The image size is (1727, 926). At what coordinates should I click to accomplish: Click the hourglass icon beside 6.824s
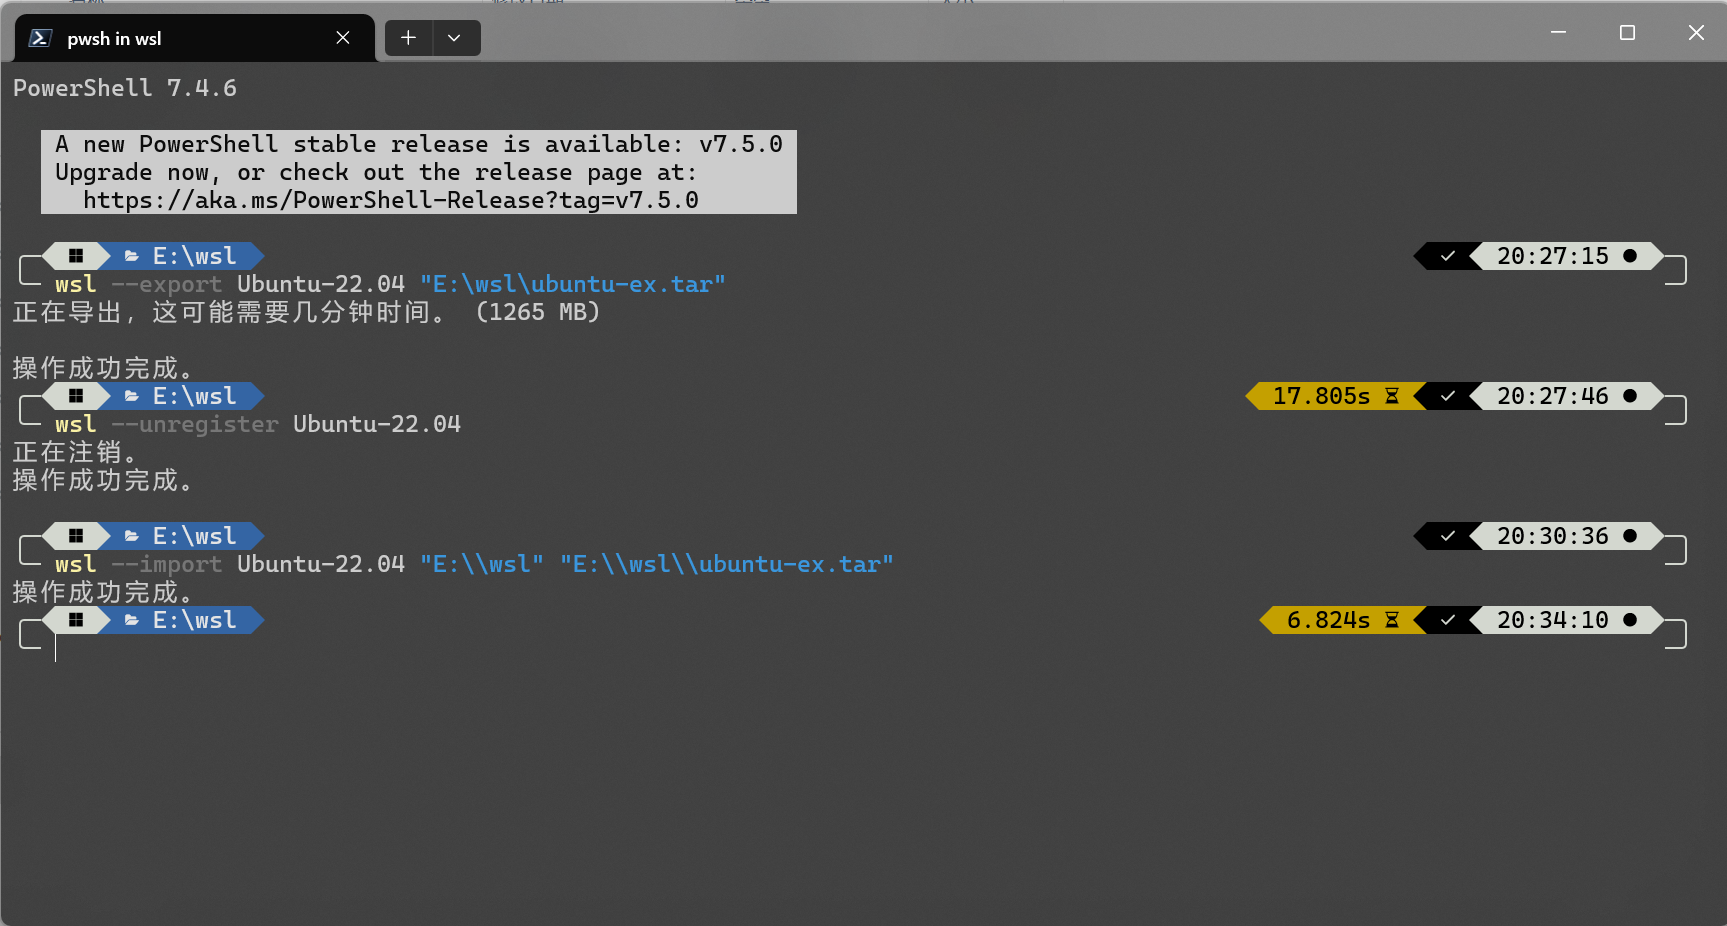click(x=1392, y=620)
